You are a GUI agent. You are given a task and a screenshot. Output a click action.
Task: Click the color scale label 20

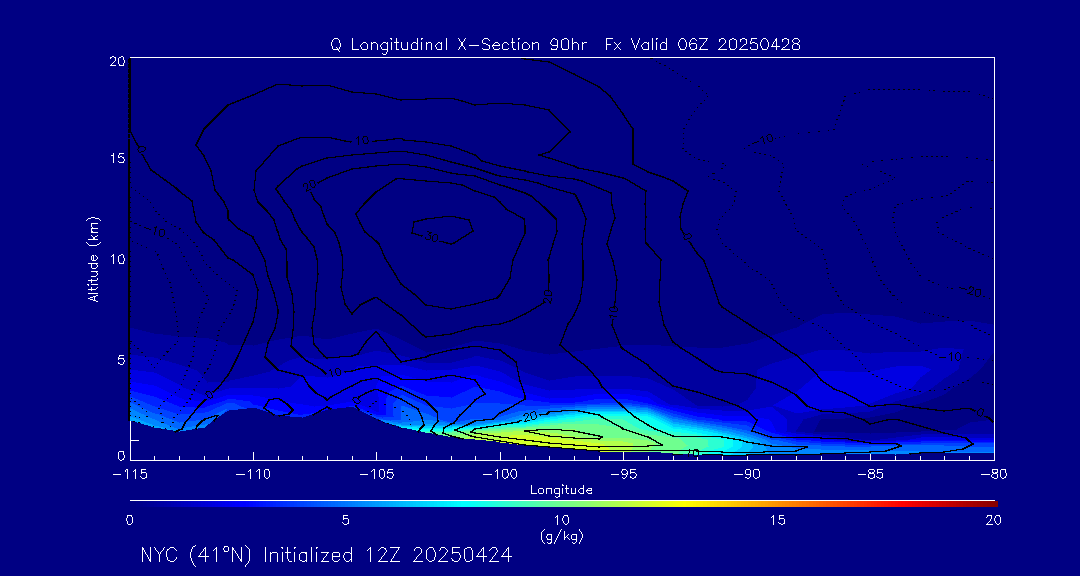point(993,521)
